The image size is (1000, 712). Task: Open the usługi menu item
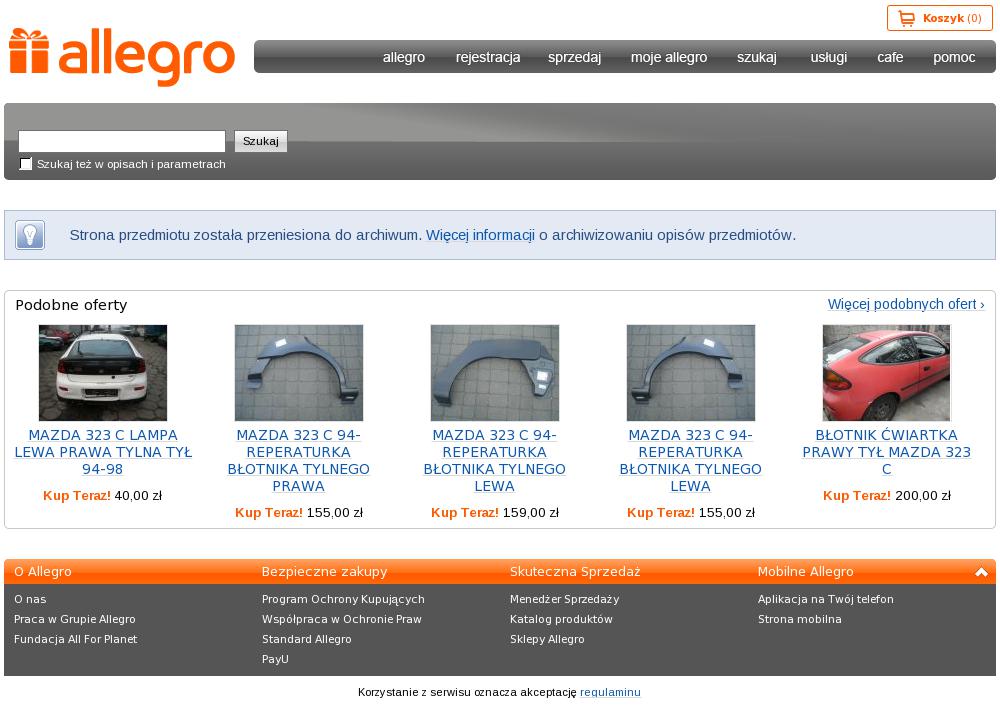(828, 57)
